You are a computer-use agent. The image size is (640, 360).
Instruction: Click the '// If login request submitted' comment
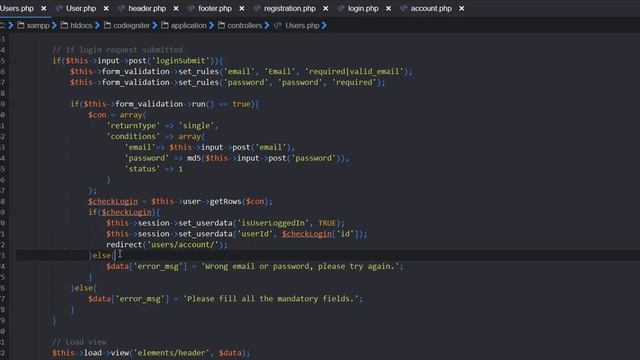point(118,50)
